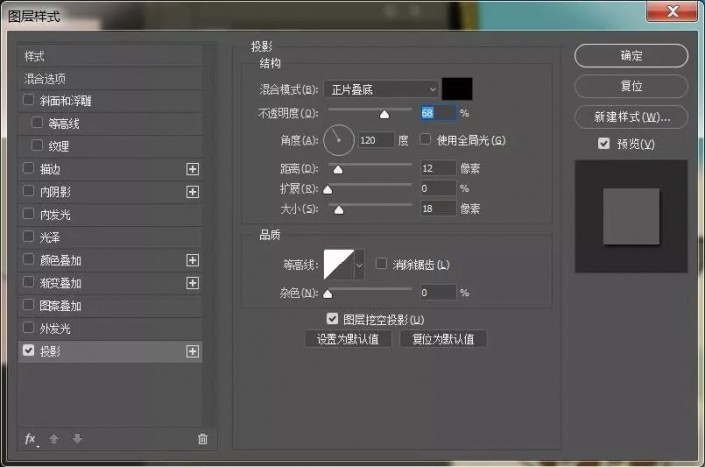Click the angle dial control
This screenshot has width=705, height=467.
click(339, 140)
